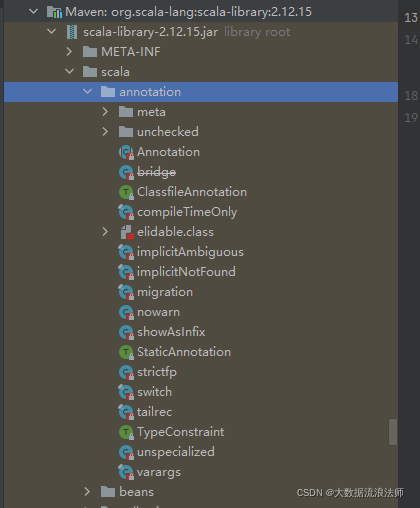Click the META-INF folder icon
420x508 pixels.
[90, 52]
